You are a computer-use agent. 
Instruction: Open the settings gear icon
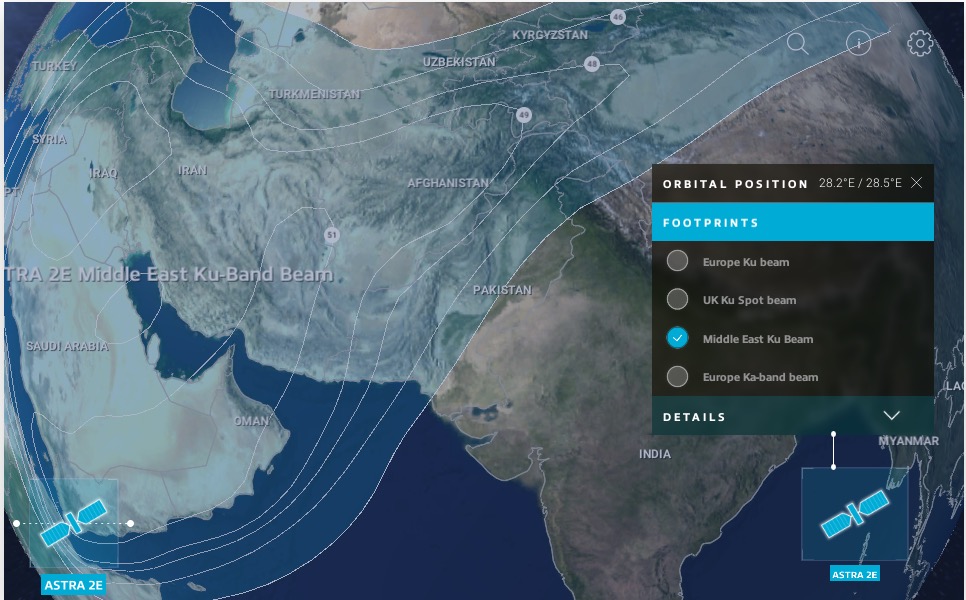(x=920, y=43)
